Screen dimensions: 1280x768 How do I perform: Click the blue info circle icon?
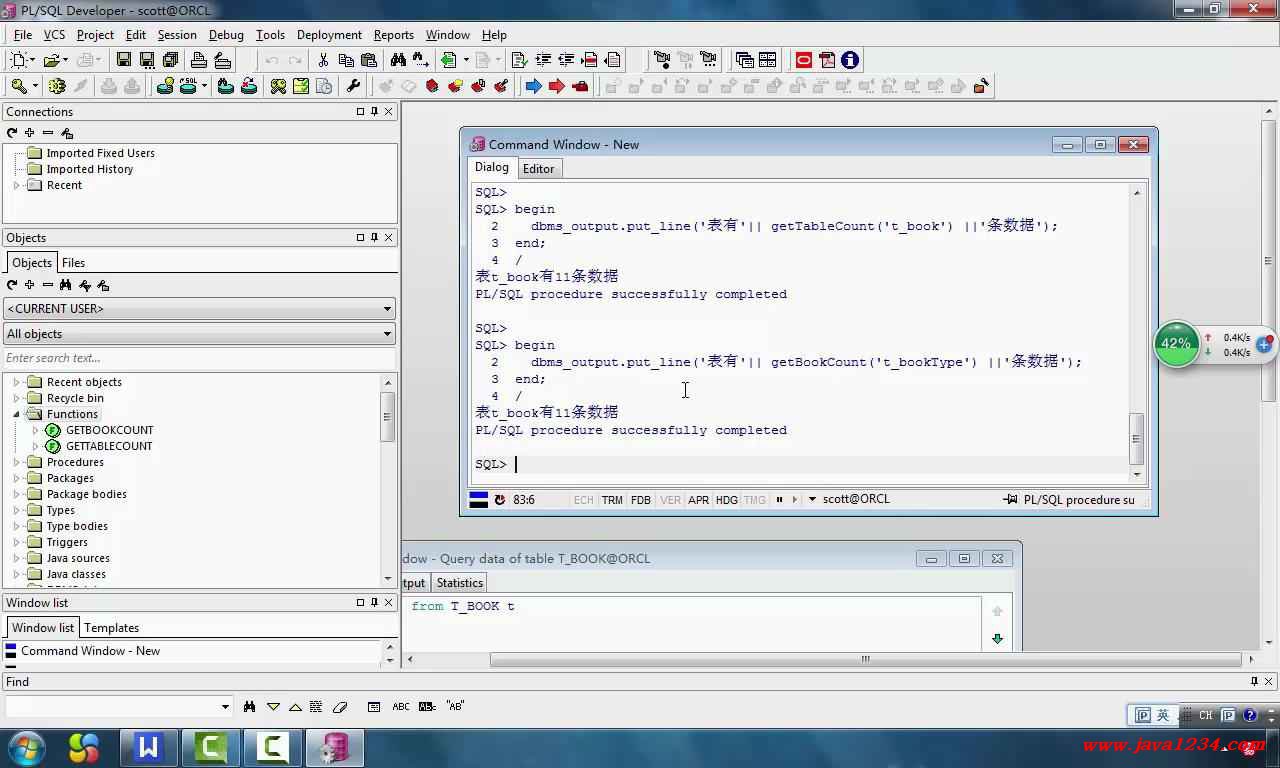coord(850,60)
